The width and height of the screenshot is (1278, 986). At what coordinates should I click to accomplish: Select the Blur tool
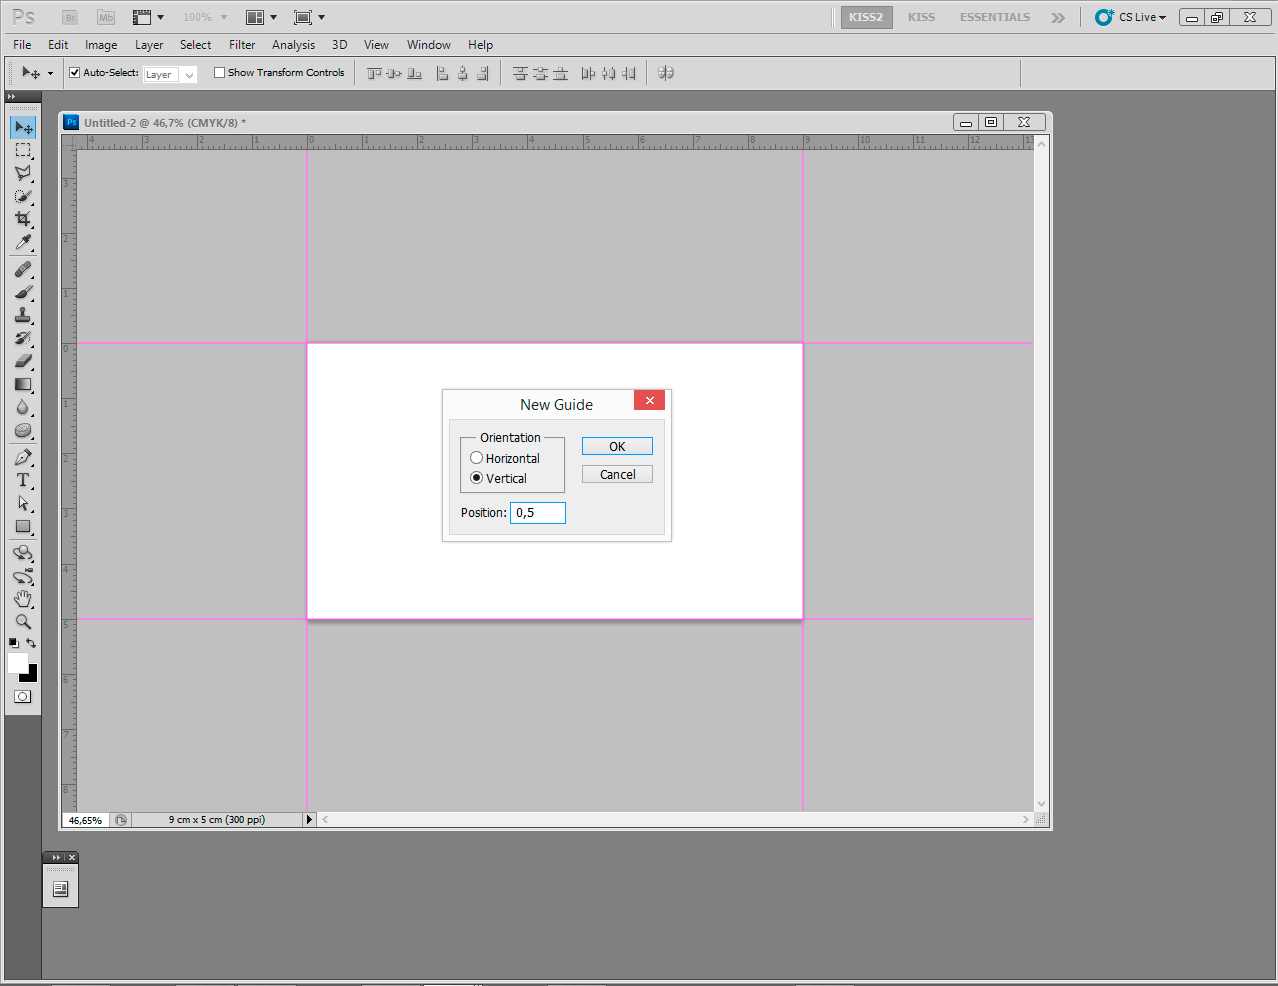click(x=23, y=407)
